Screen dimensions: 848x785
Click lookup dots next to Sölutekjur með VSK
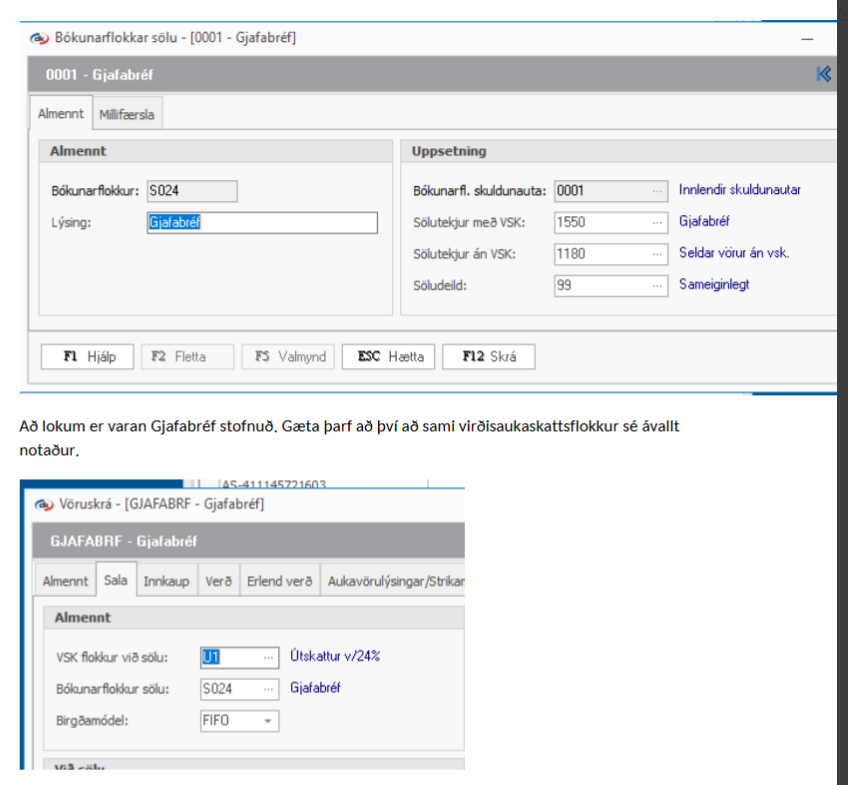[x=657, y=222]
